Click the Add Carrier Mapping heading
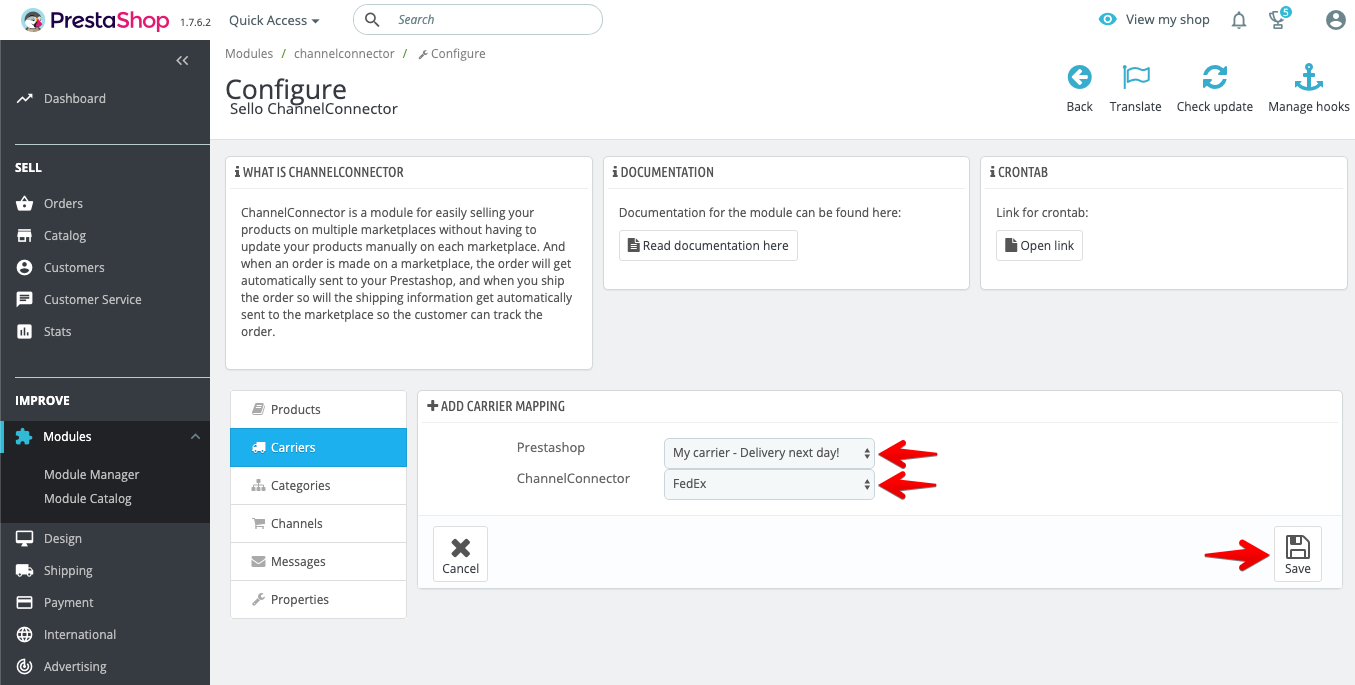Image resolution: width=1355 pixels, height=685 pixels. tap(496, 406)
